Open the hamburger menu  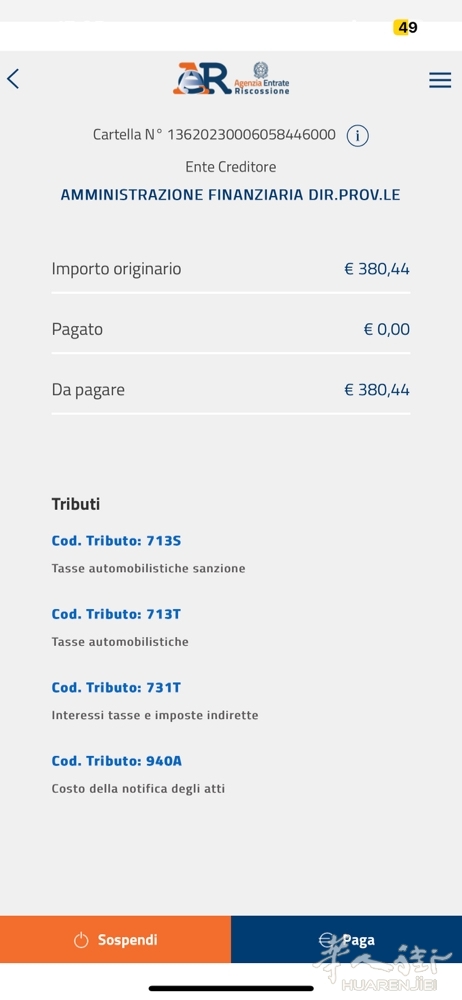tap(440, 80)
